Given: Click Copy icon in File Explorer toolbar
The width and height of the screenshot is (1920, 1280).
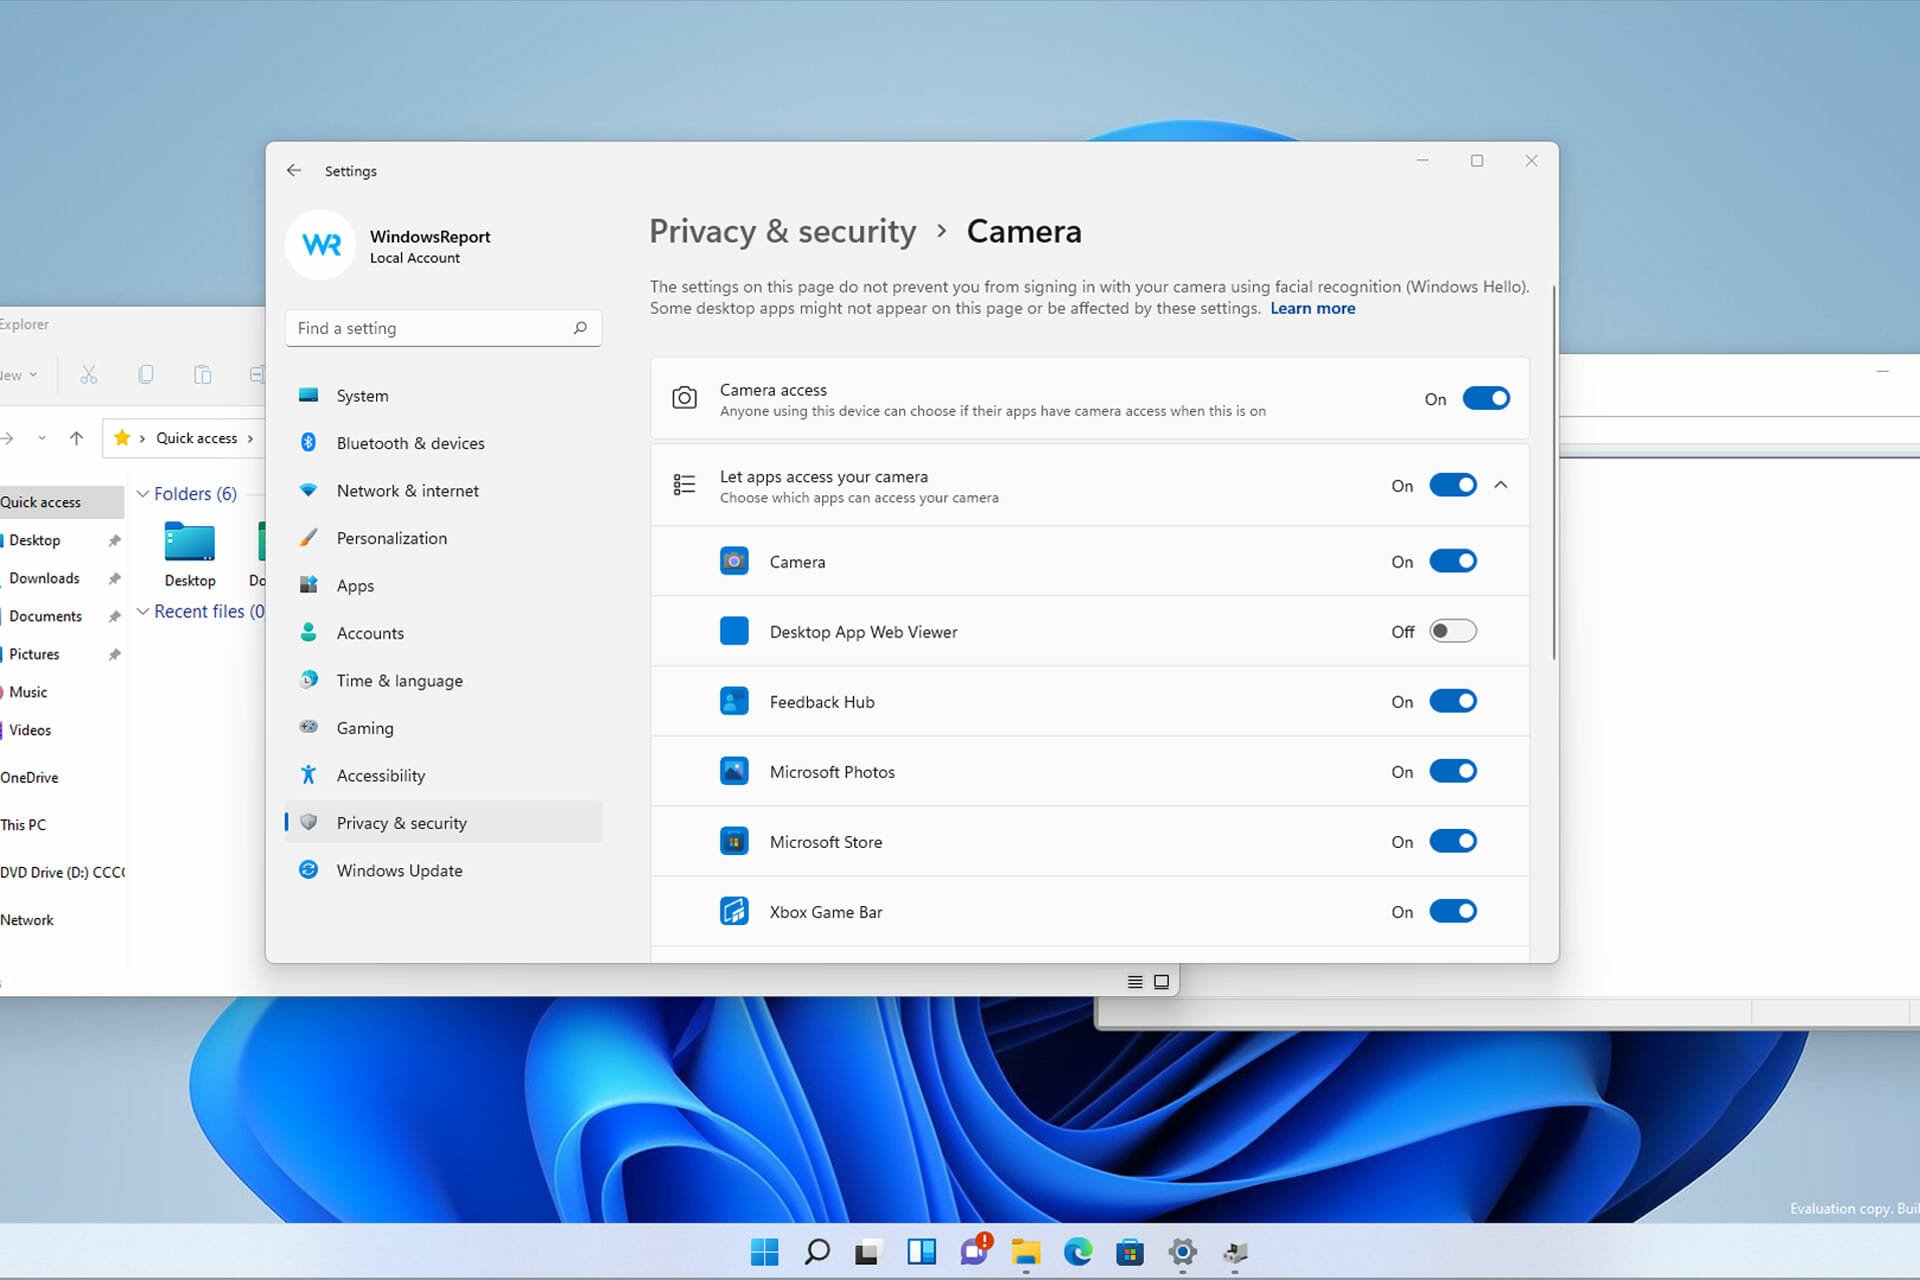Looking at the screenshot, I should tap(146, 375).
